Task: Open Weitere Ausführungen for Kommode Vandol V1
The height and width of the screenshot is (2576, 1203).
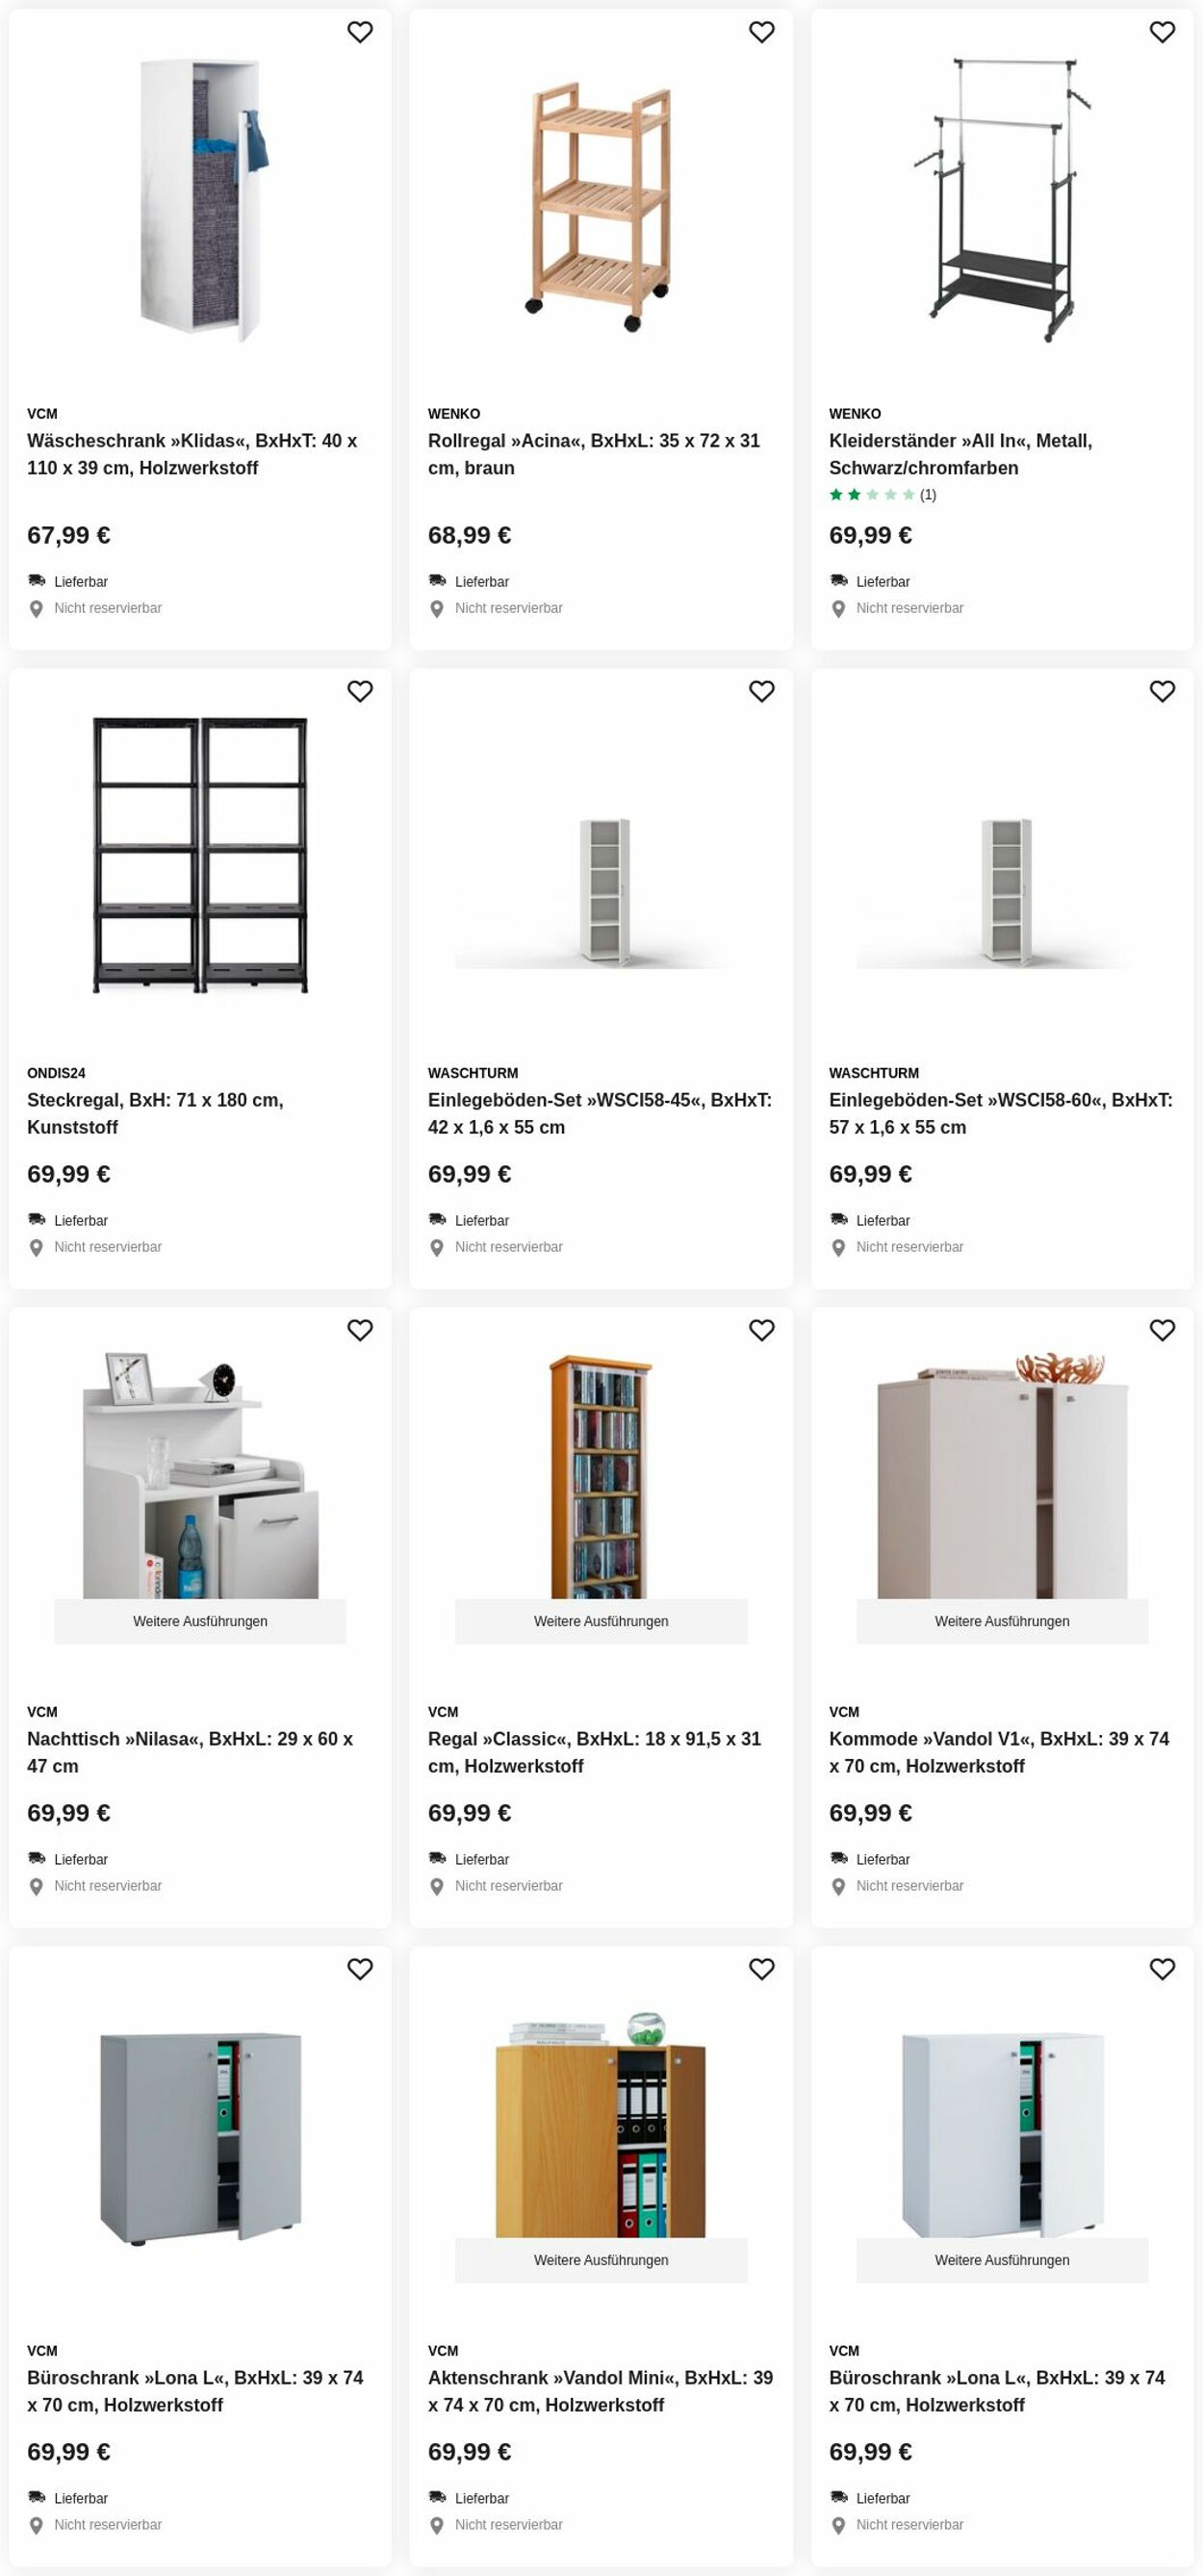Action: [x=1002, y=1621]
